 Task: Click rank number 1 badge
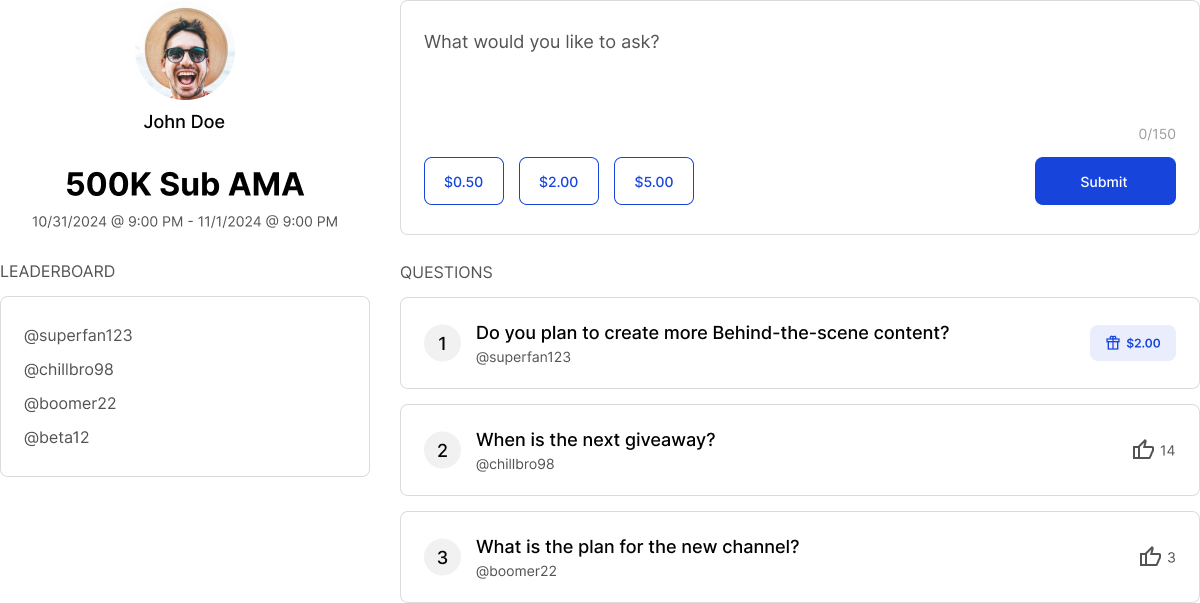pyautogui.click(x=442, y=343)
